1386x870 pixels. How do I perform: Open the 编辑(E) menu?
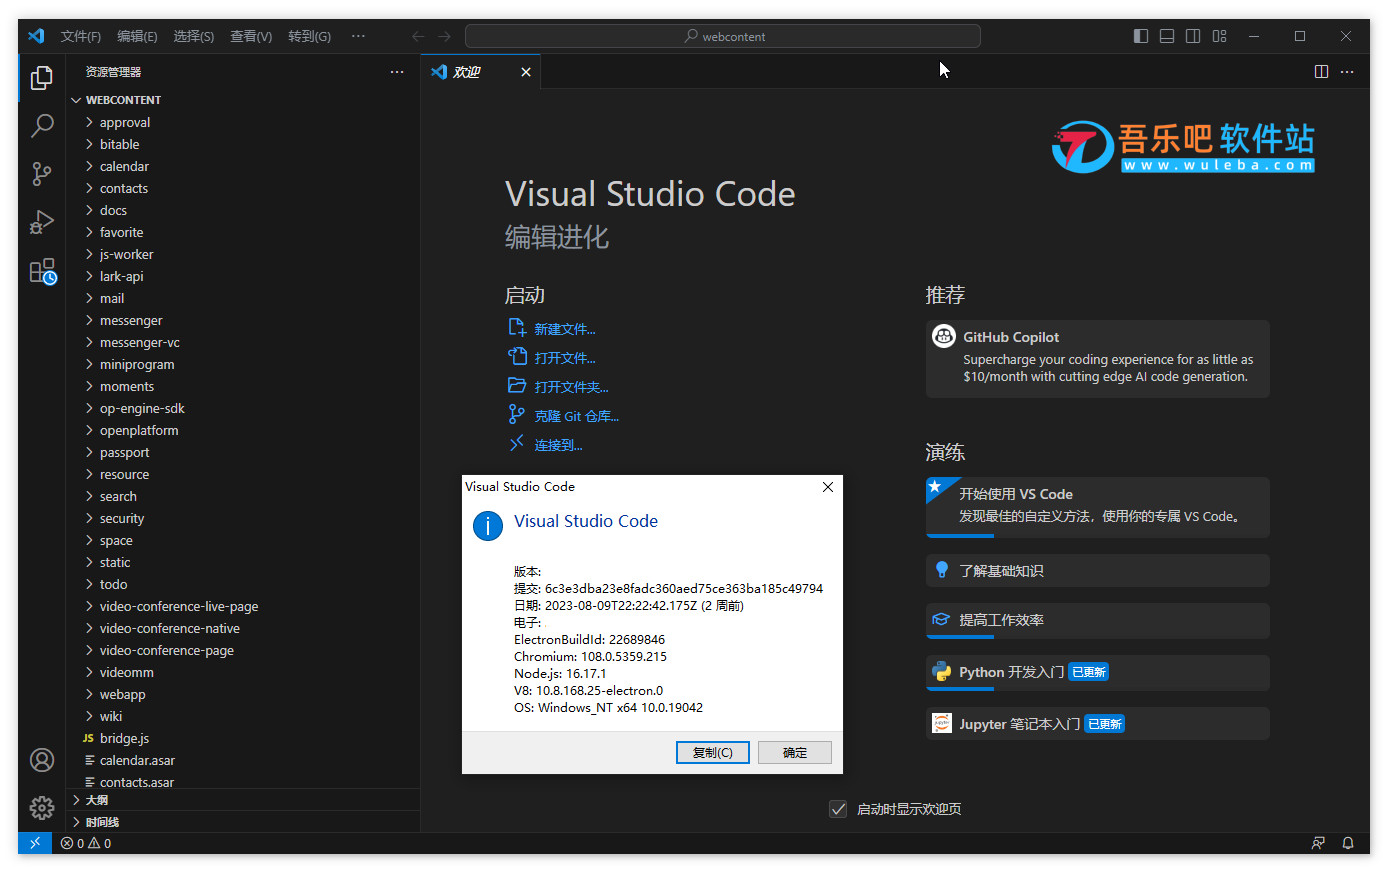tap(137, 36)
